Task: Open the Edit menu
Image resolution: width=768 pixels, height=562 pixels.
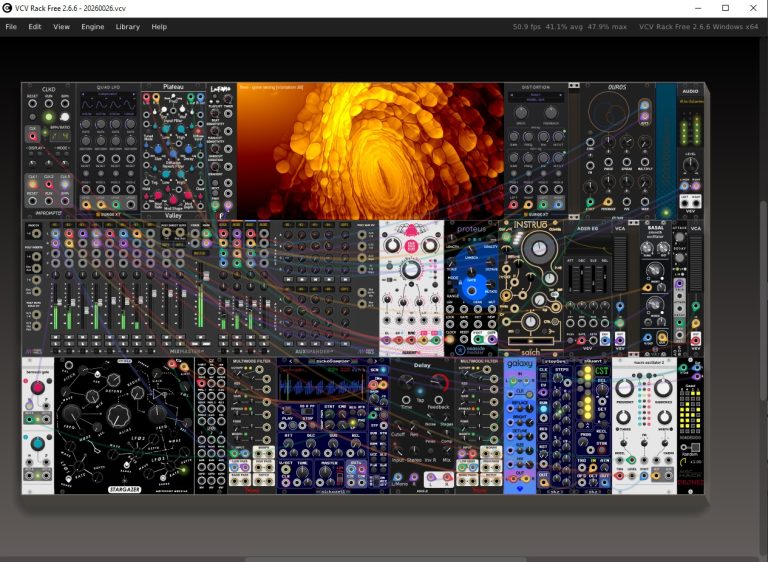Action: point(35,27)
